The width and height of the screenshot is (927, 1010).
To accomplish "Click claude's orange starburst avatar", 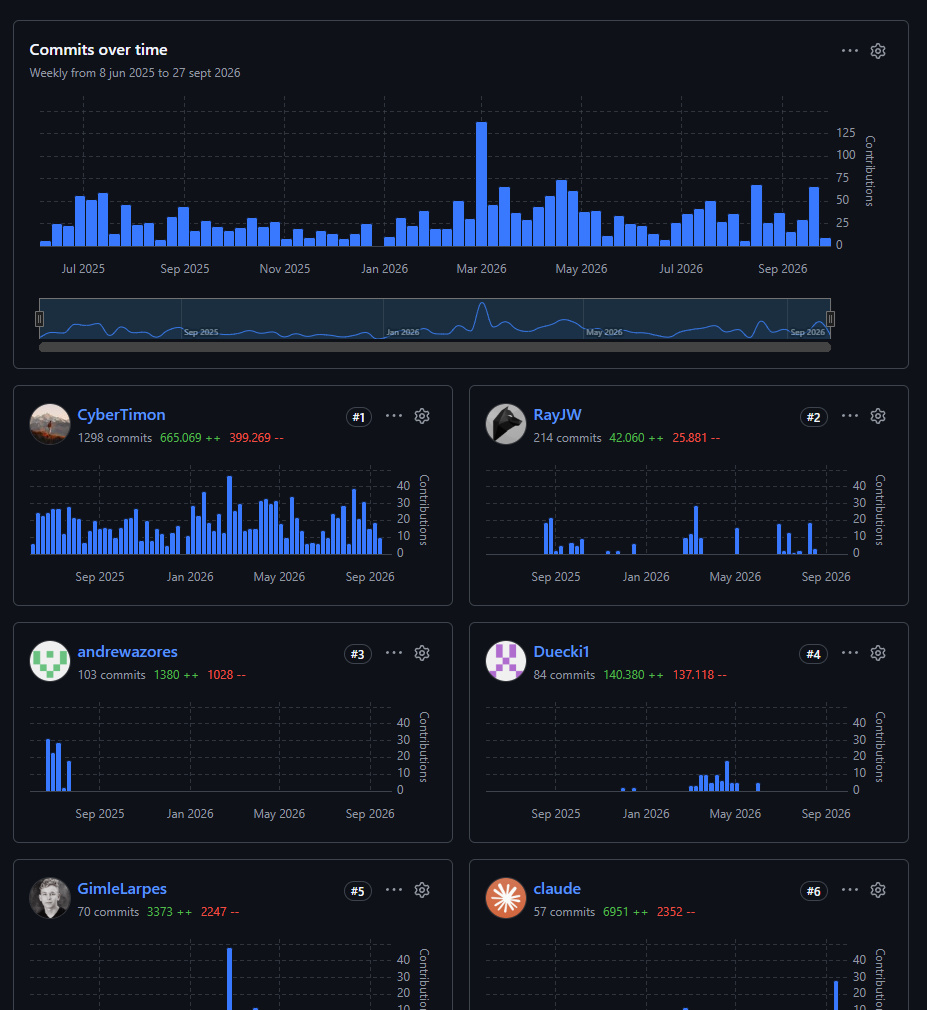I will [506, 898].
